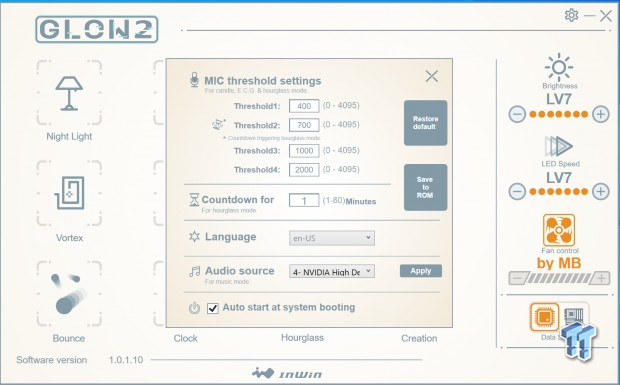Click the GLOW2 logo

click(97, 29)
